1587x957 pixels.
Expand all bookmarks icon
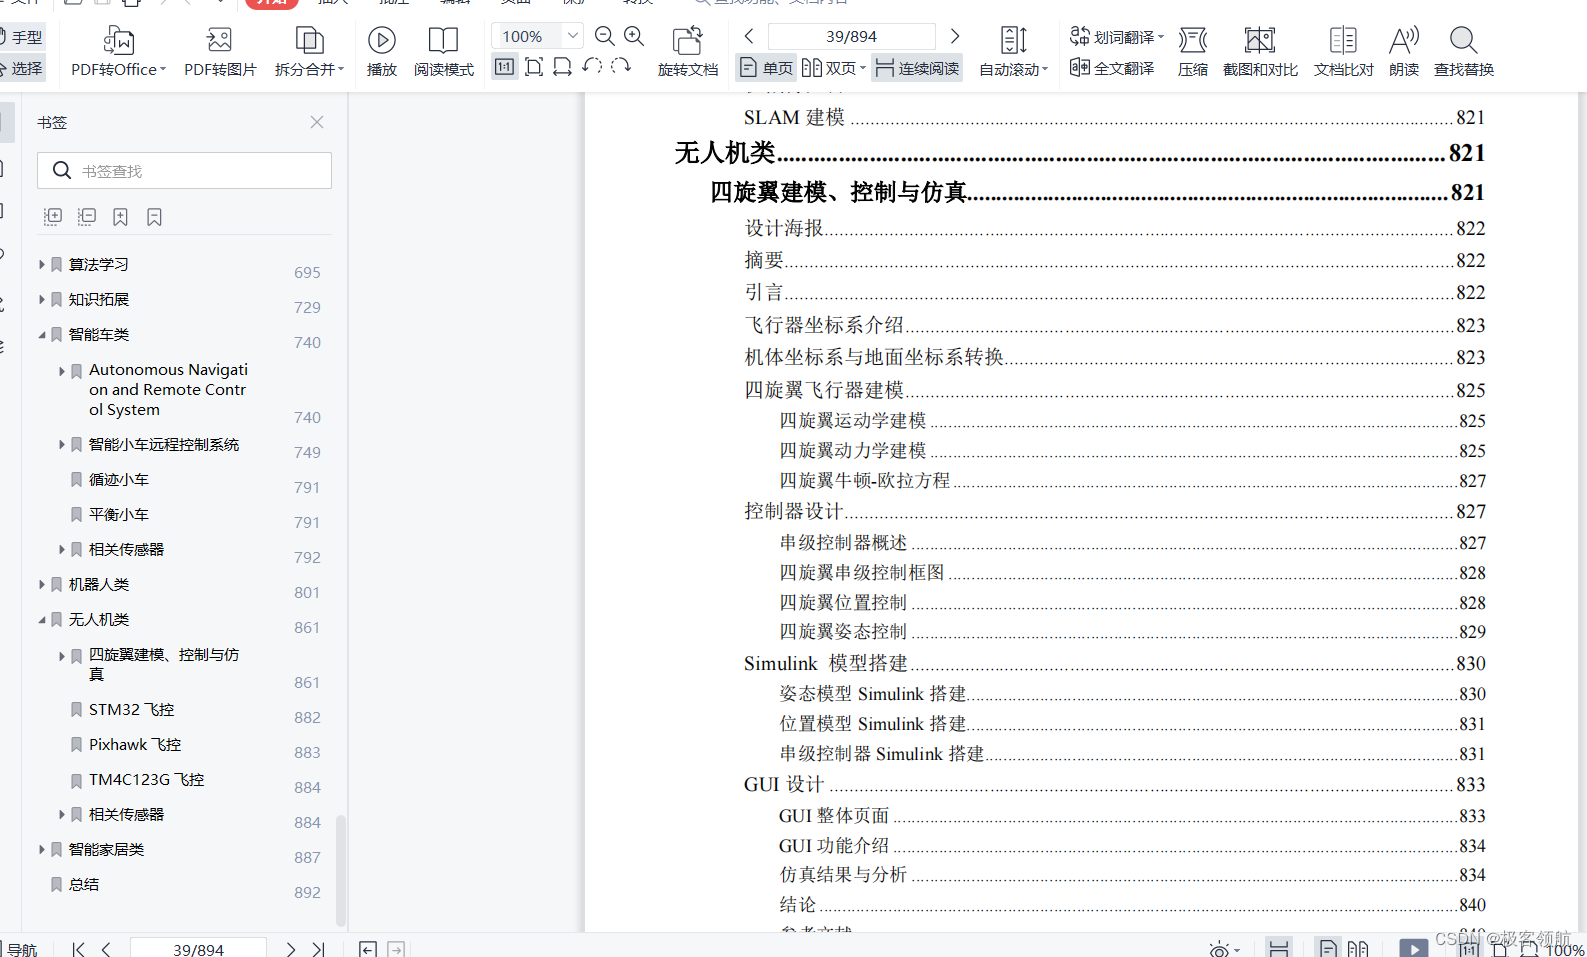[x=53, y=216]
